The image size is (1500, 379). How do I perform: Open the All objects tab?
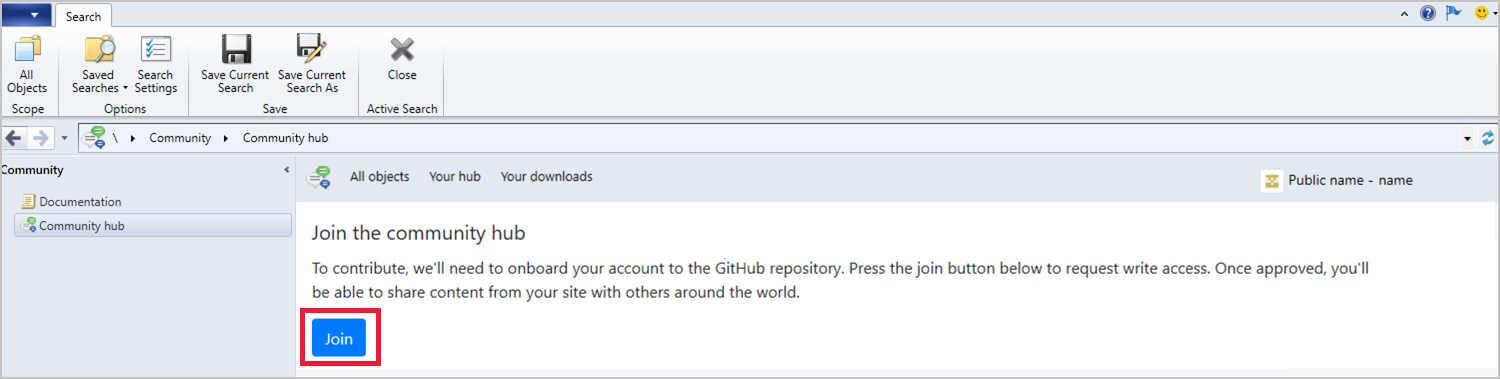(x=379, y=176)
